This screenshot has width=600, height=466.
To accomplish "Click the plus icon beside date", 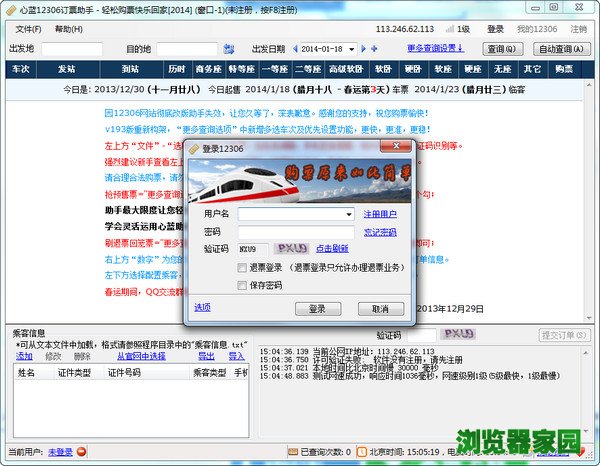I will (374, 49).
